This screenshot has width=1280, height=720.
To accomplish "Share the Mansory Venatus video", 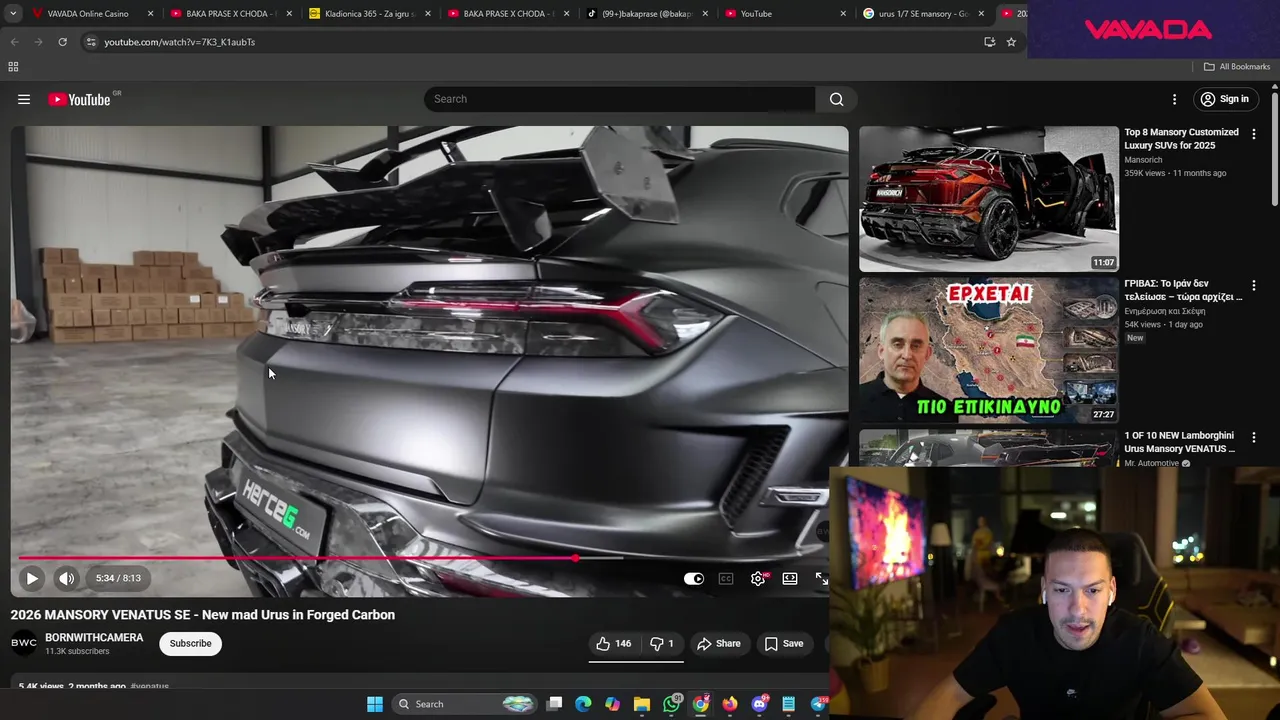I will [x=718, y=643].
